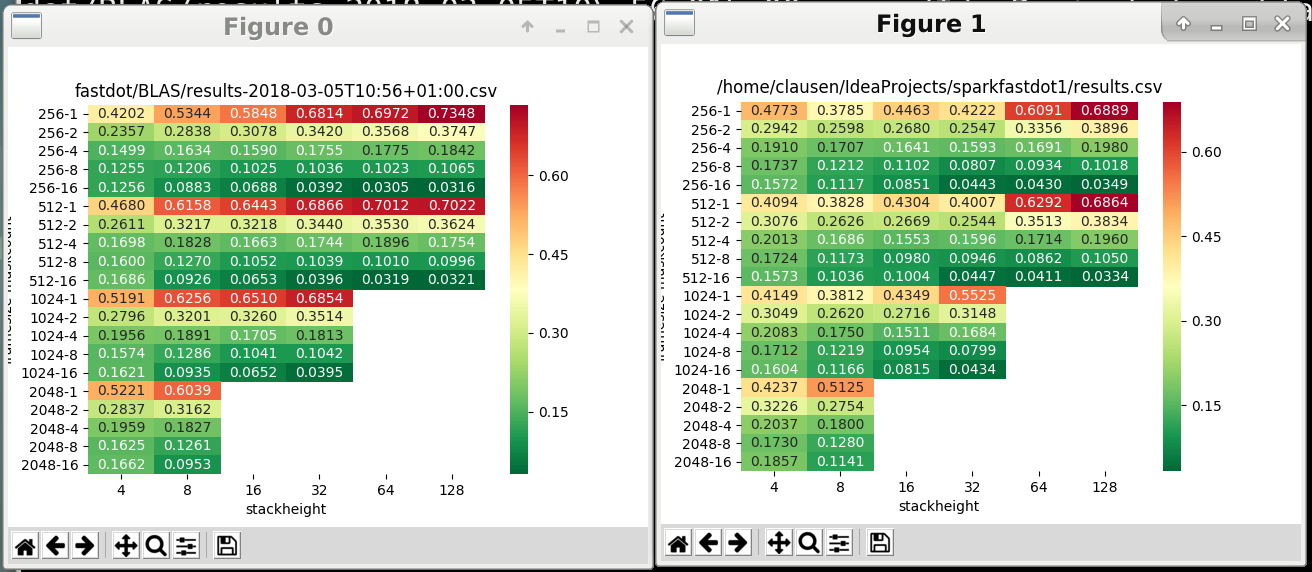Click the sparkfastdot1/results.csv plot title
This screenshot has height=572, width=1312.
coord(939,87)
